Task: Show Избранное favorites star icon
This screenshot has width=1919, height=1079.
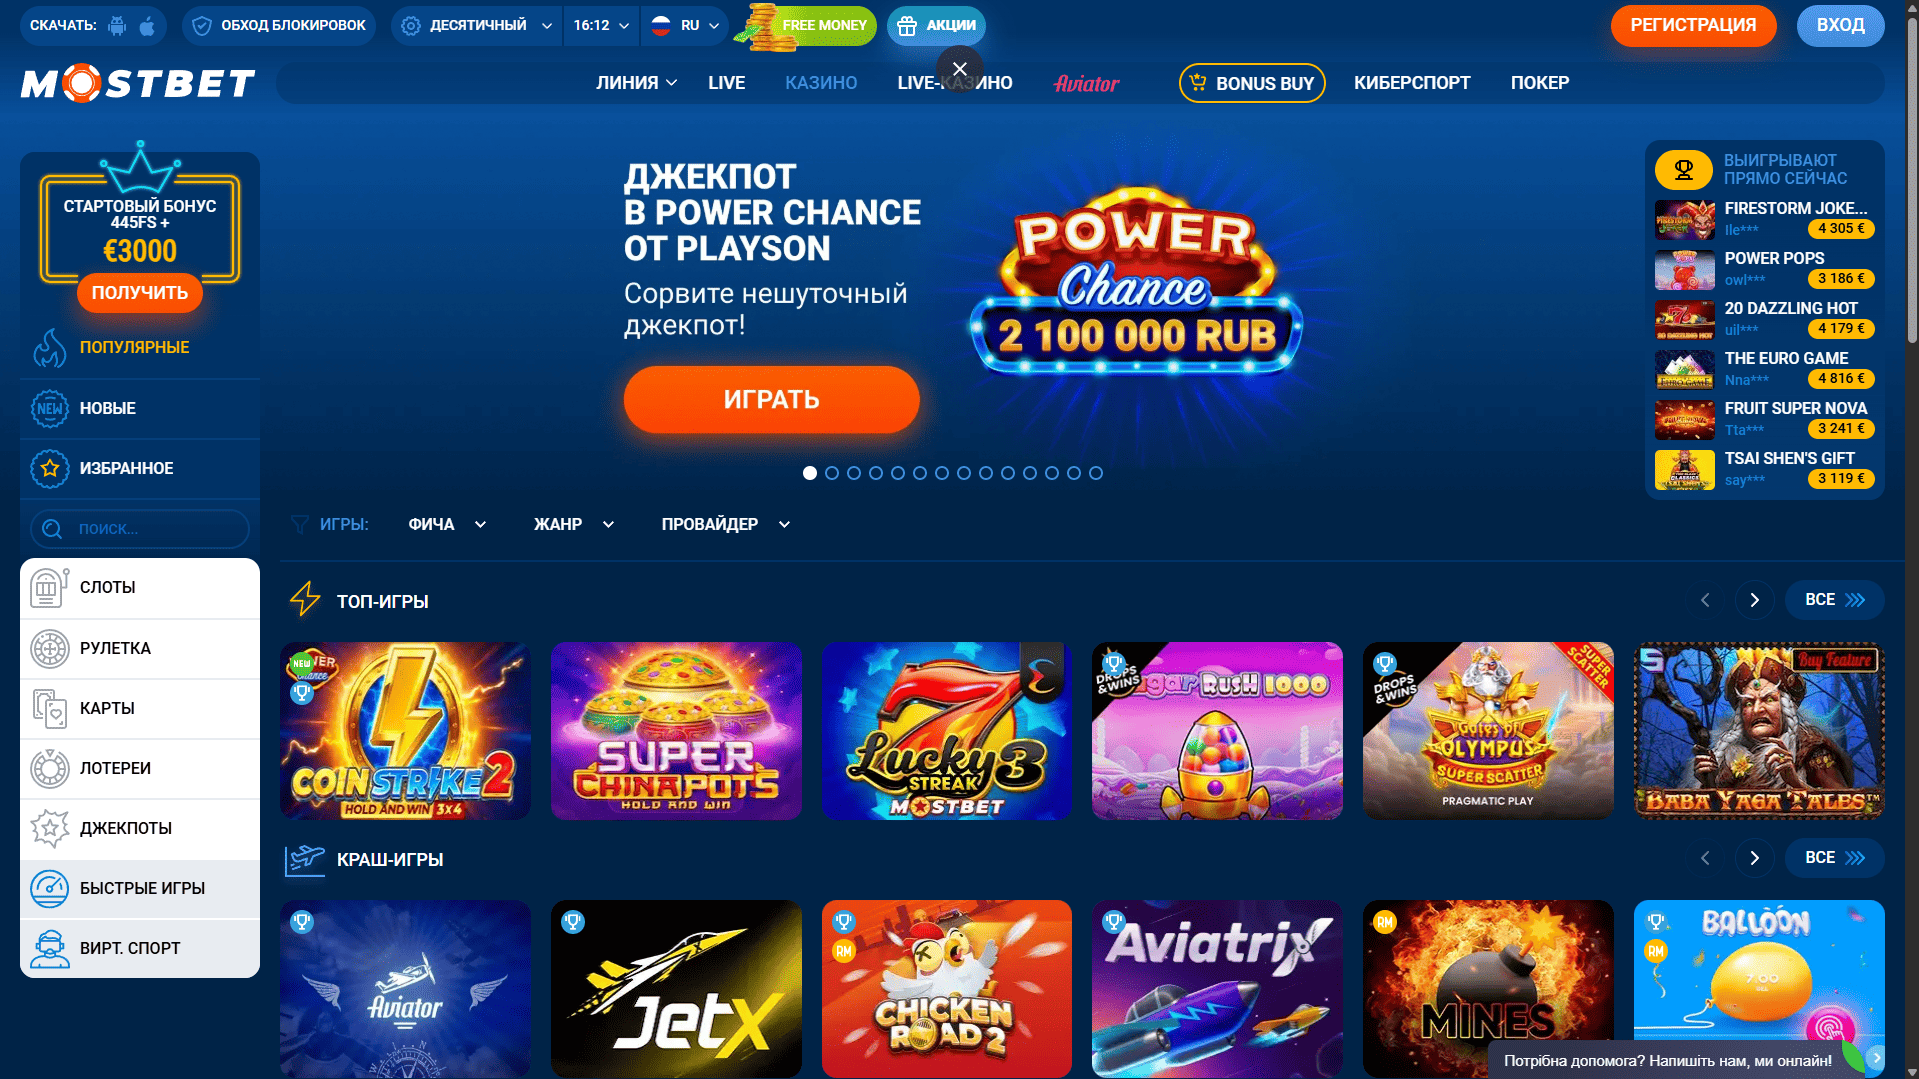Action: (49, 468)
